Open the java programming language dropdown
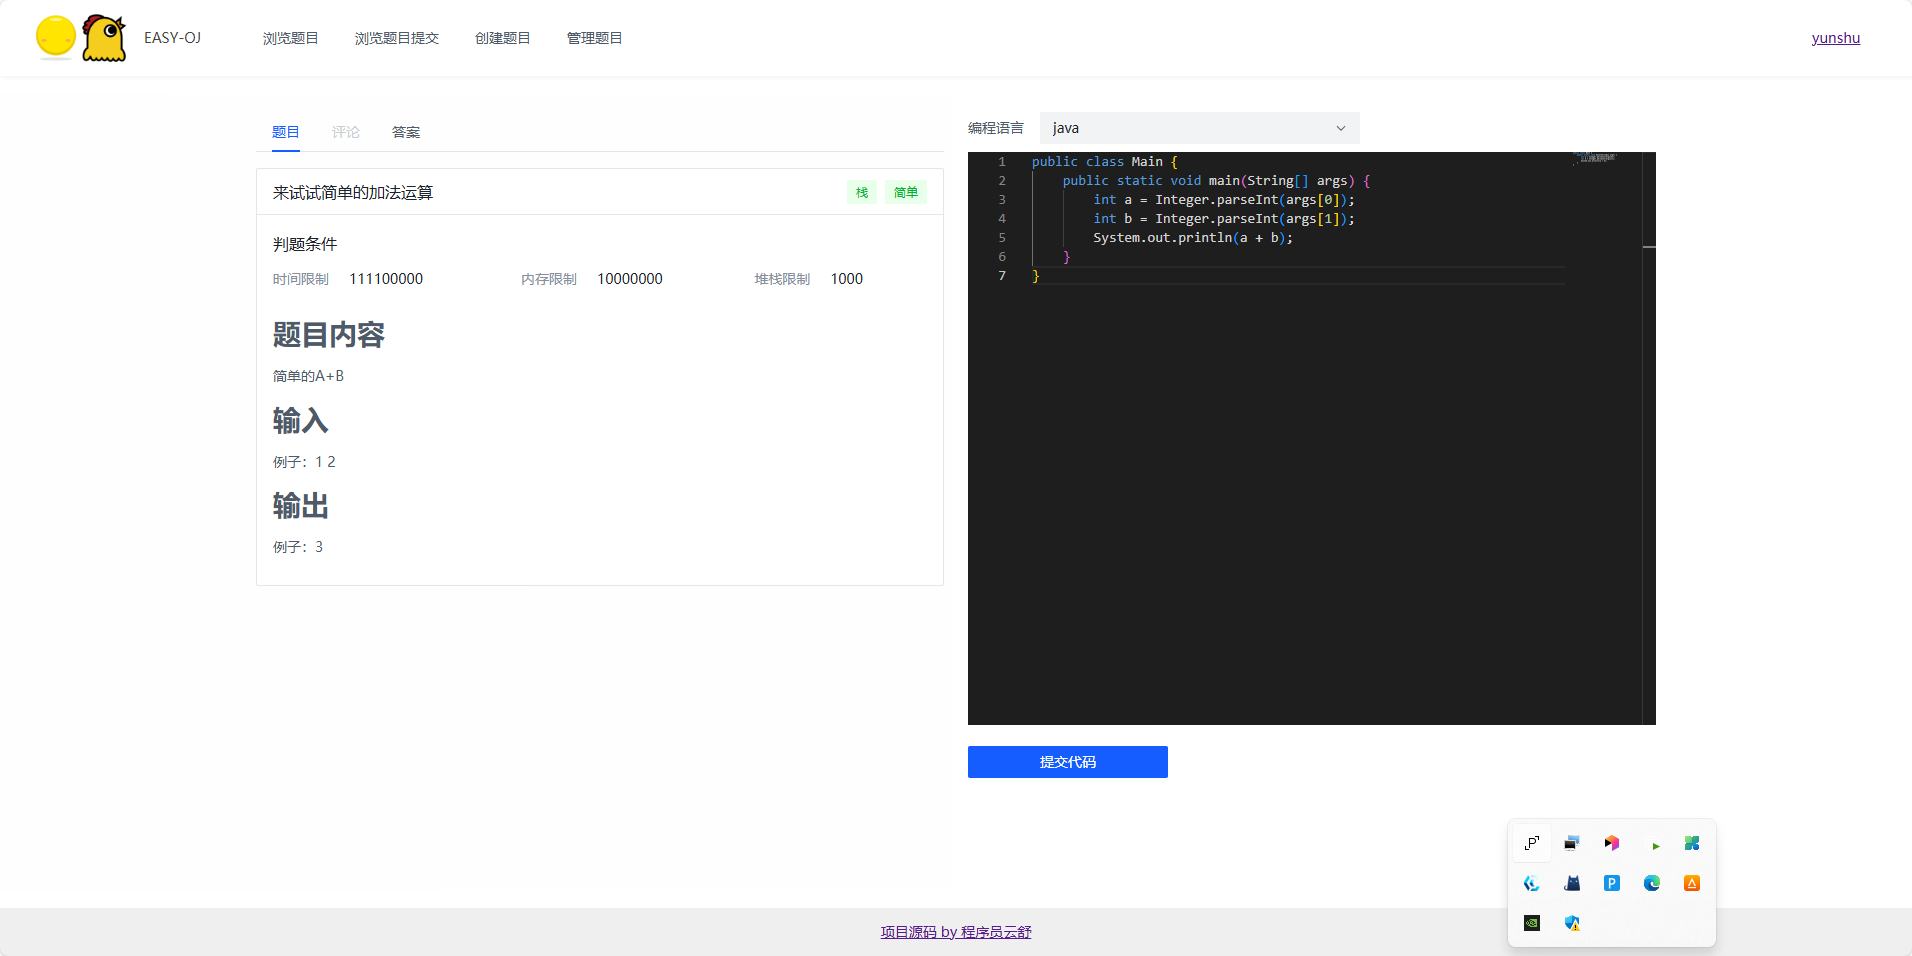 1197,128
